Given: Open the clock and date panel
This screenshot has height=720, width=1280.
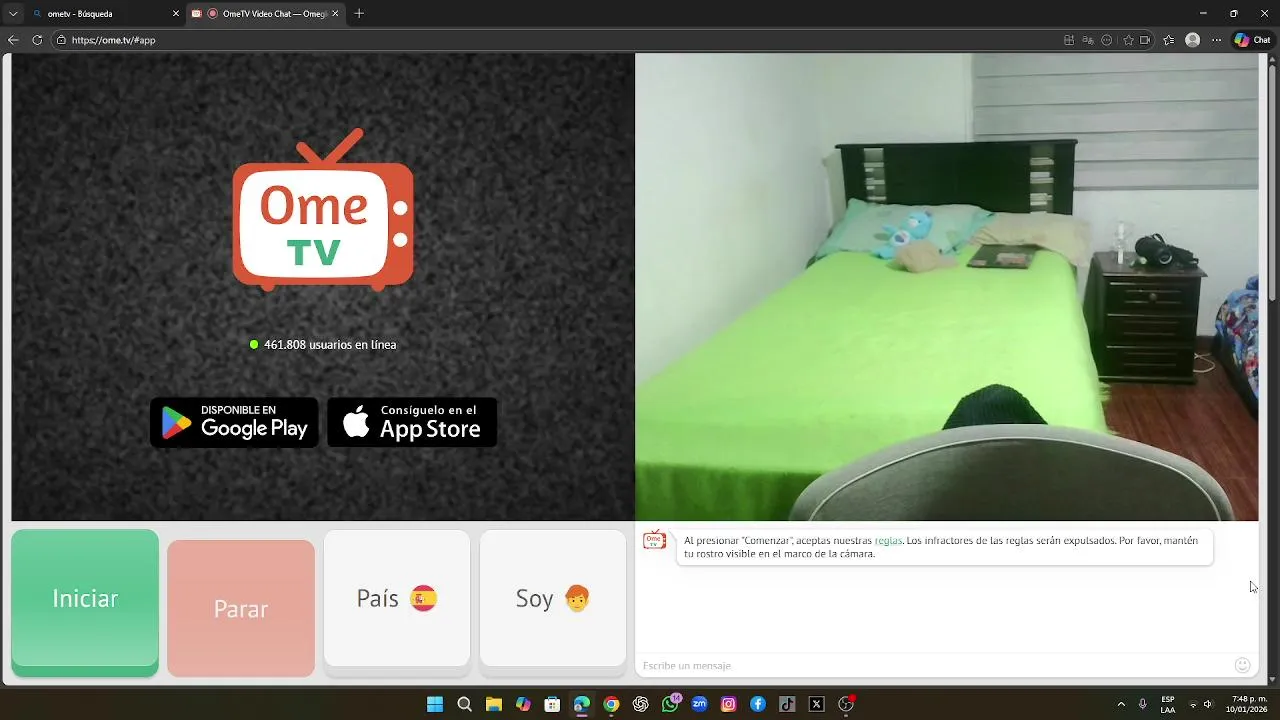Looking at the screenshot, I should [1246, 704].
